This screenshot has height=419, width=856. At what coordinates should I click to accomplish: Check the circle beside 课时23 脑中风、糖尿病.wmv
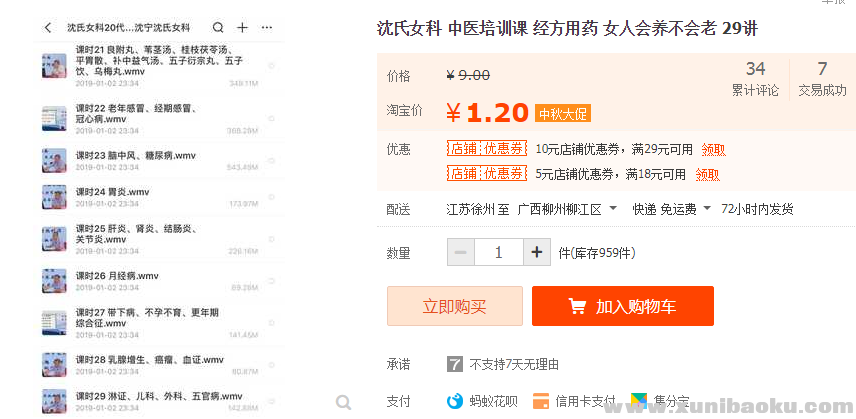tap(272, 160)
